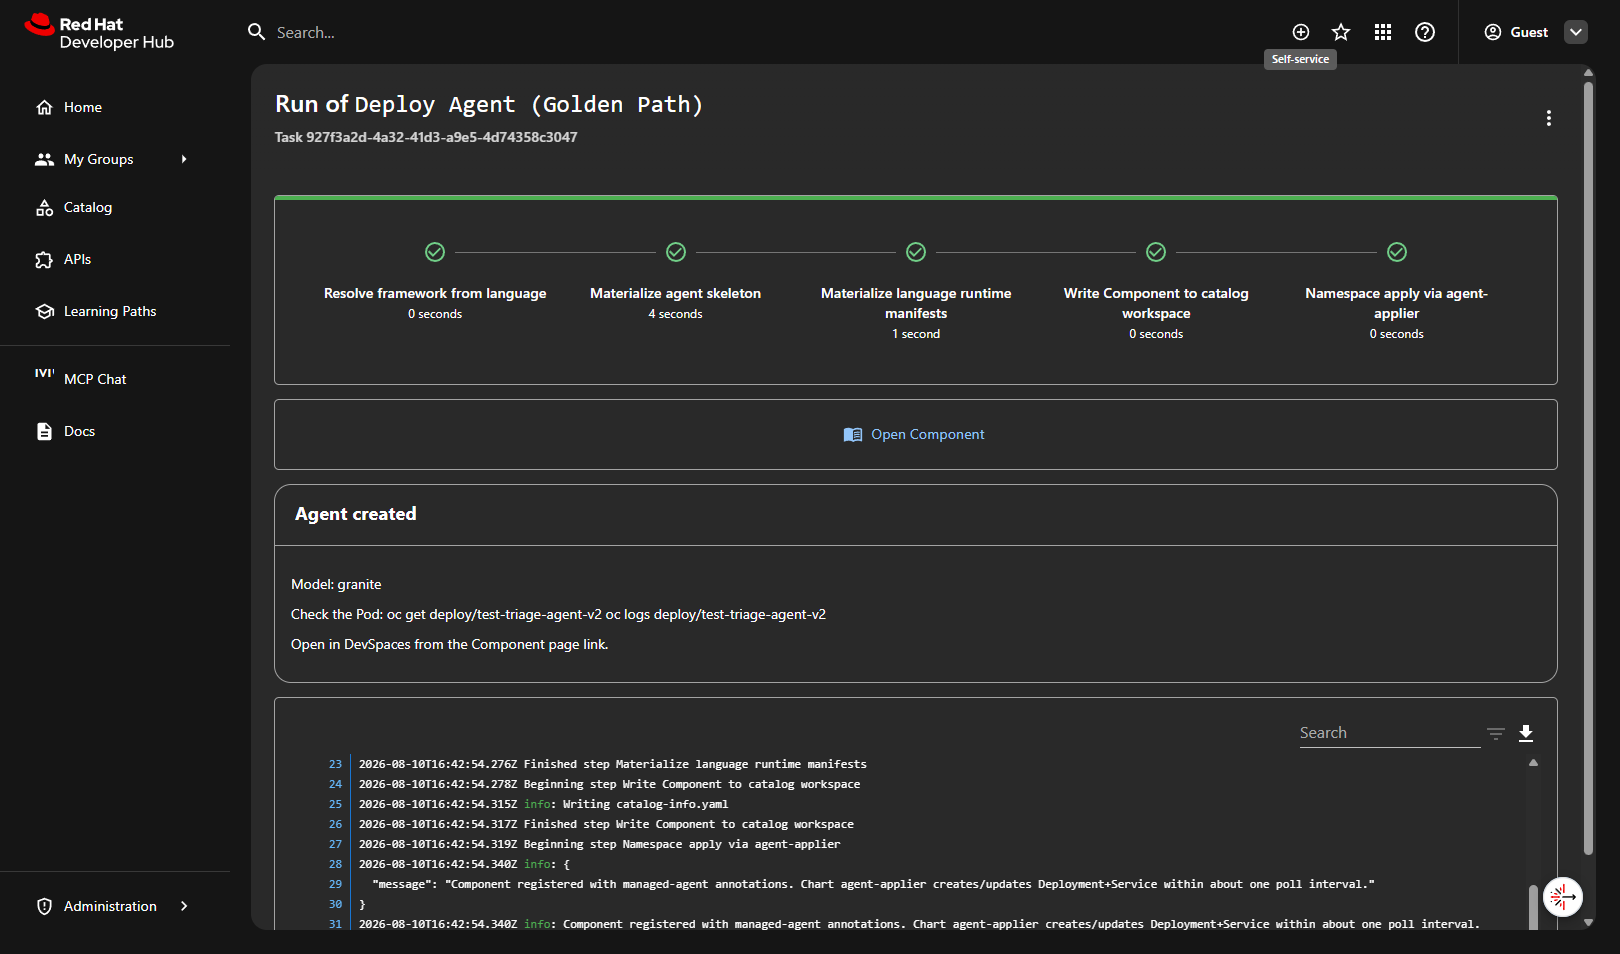Click the 'Open in DevSpaces' instruction text
This screenshot has height=954, width=1620.
(449, 644)
